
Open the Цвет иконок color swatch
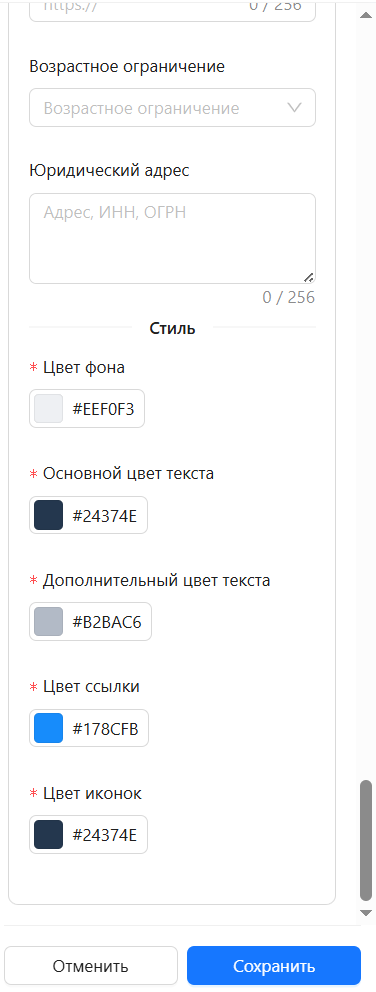(49, 834)
